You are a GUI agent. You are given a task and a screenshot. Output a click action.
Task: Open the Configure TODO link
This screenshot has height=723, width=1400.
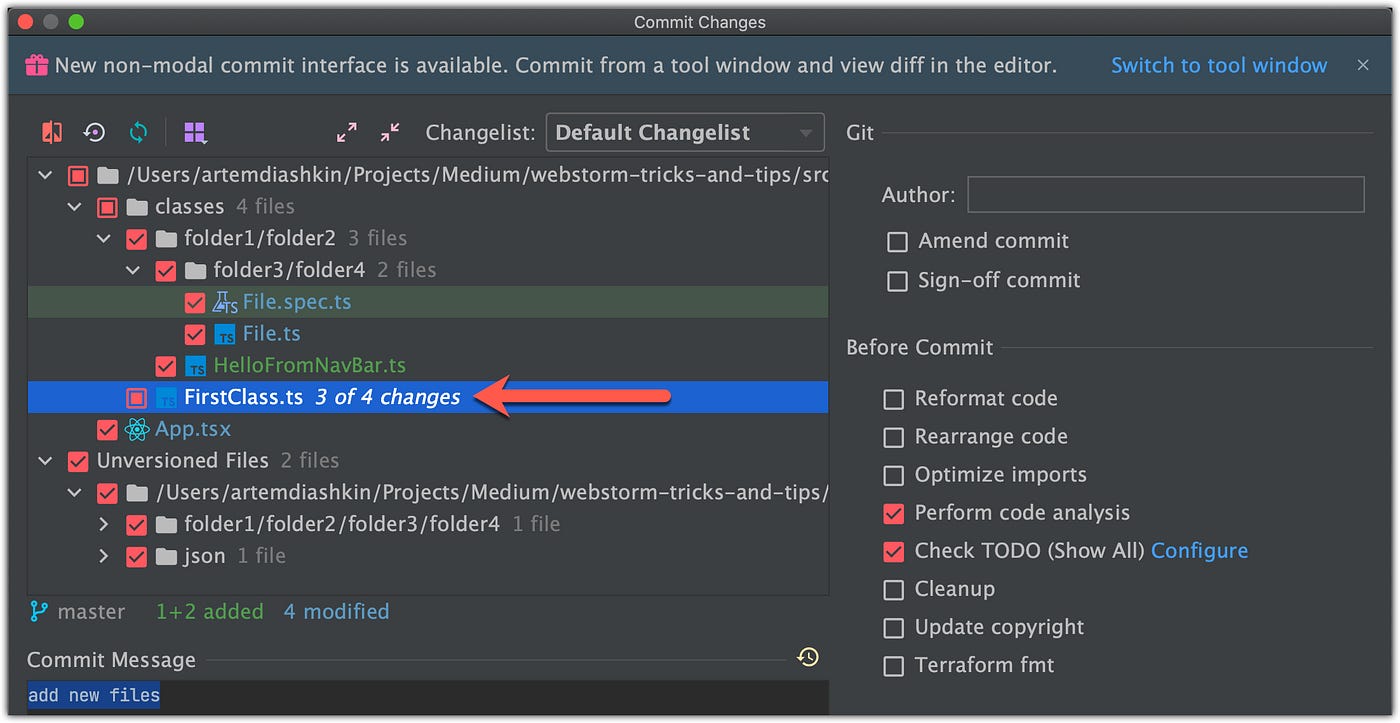1199,551
